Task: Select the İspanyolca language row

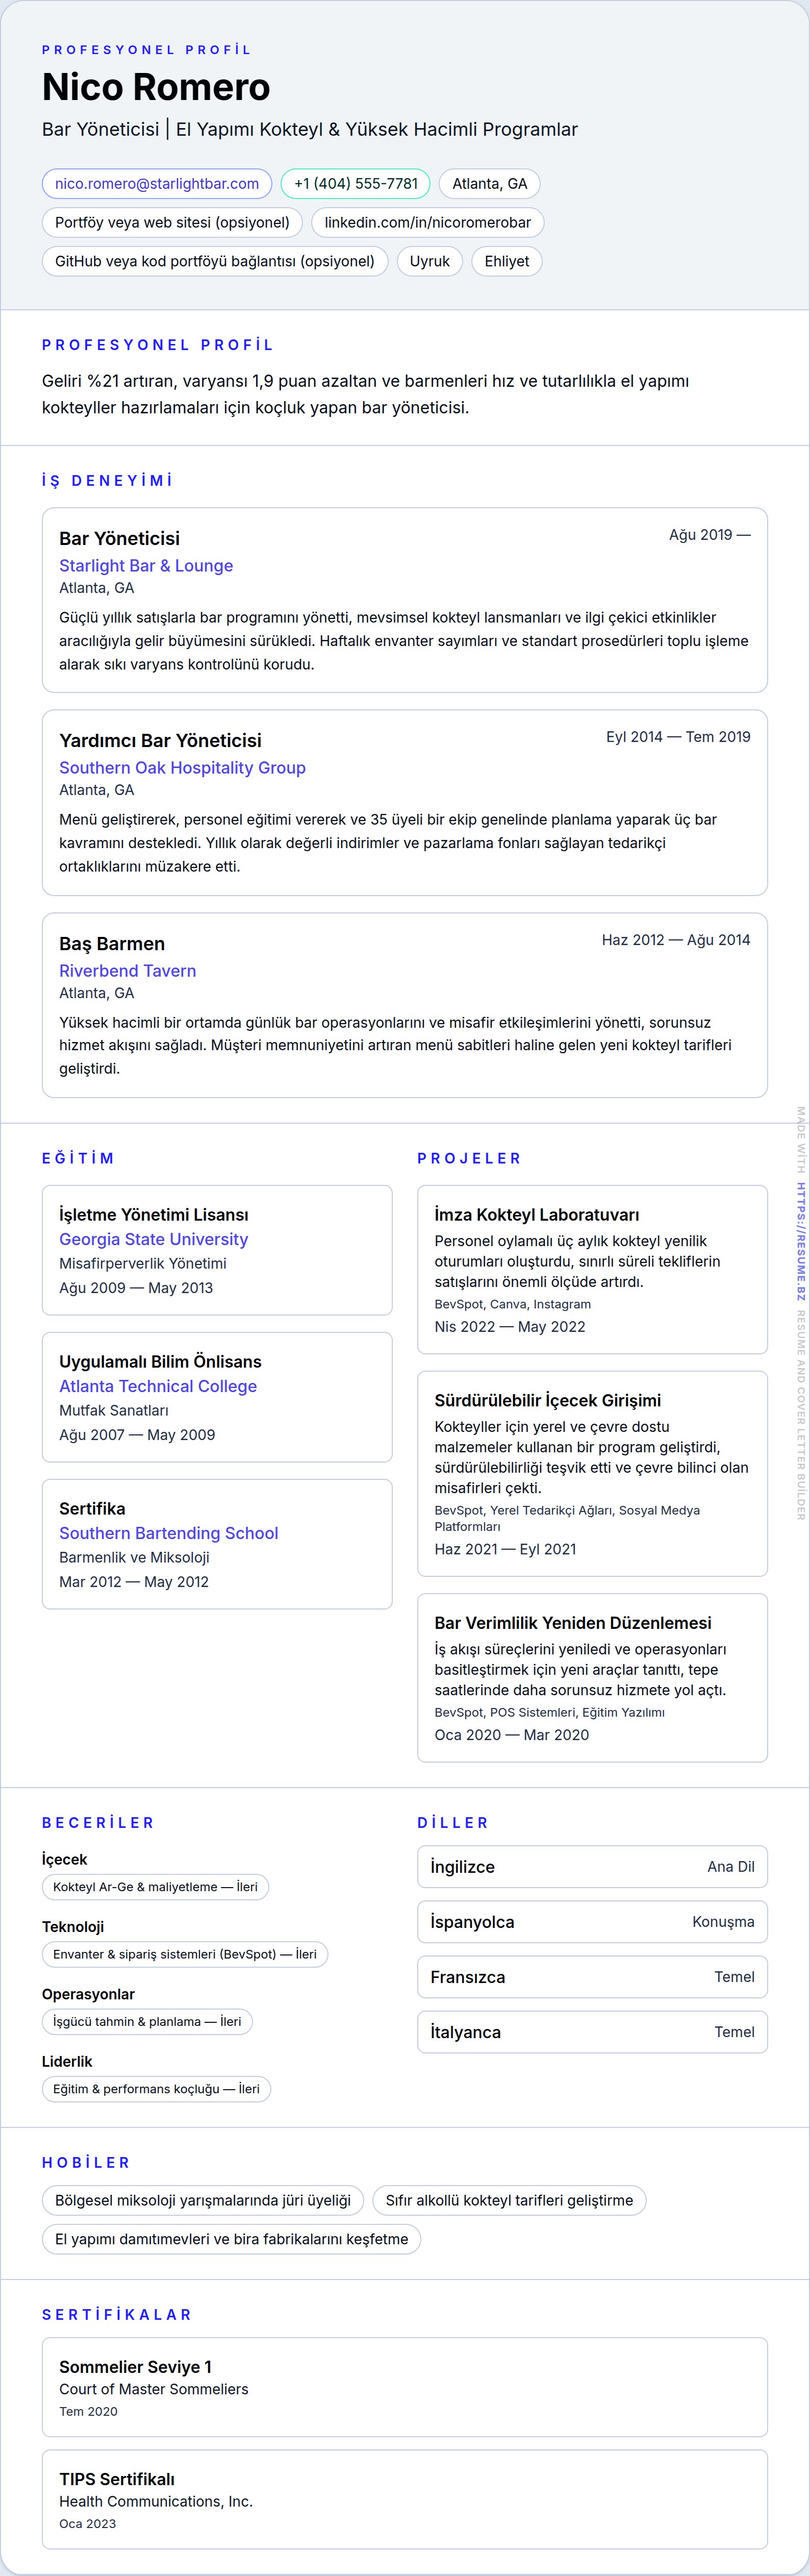Action: click(x=592, y=1922)
